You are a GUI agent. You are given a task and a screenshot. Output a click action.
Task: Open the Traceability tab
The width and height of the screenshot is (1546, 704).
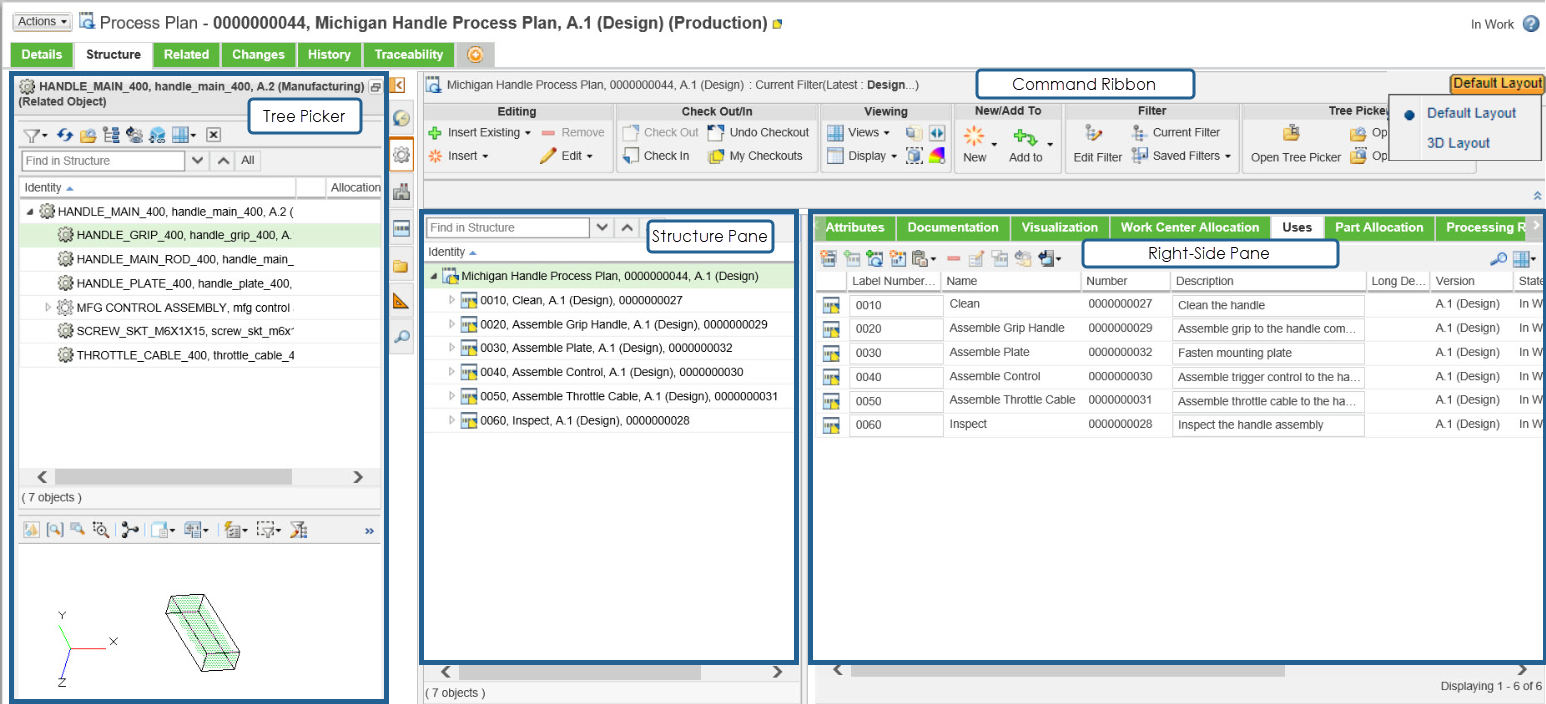[409, 54]
